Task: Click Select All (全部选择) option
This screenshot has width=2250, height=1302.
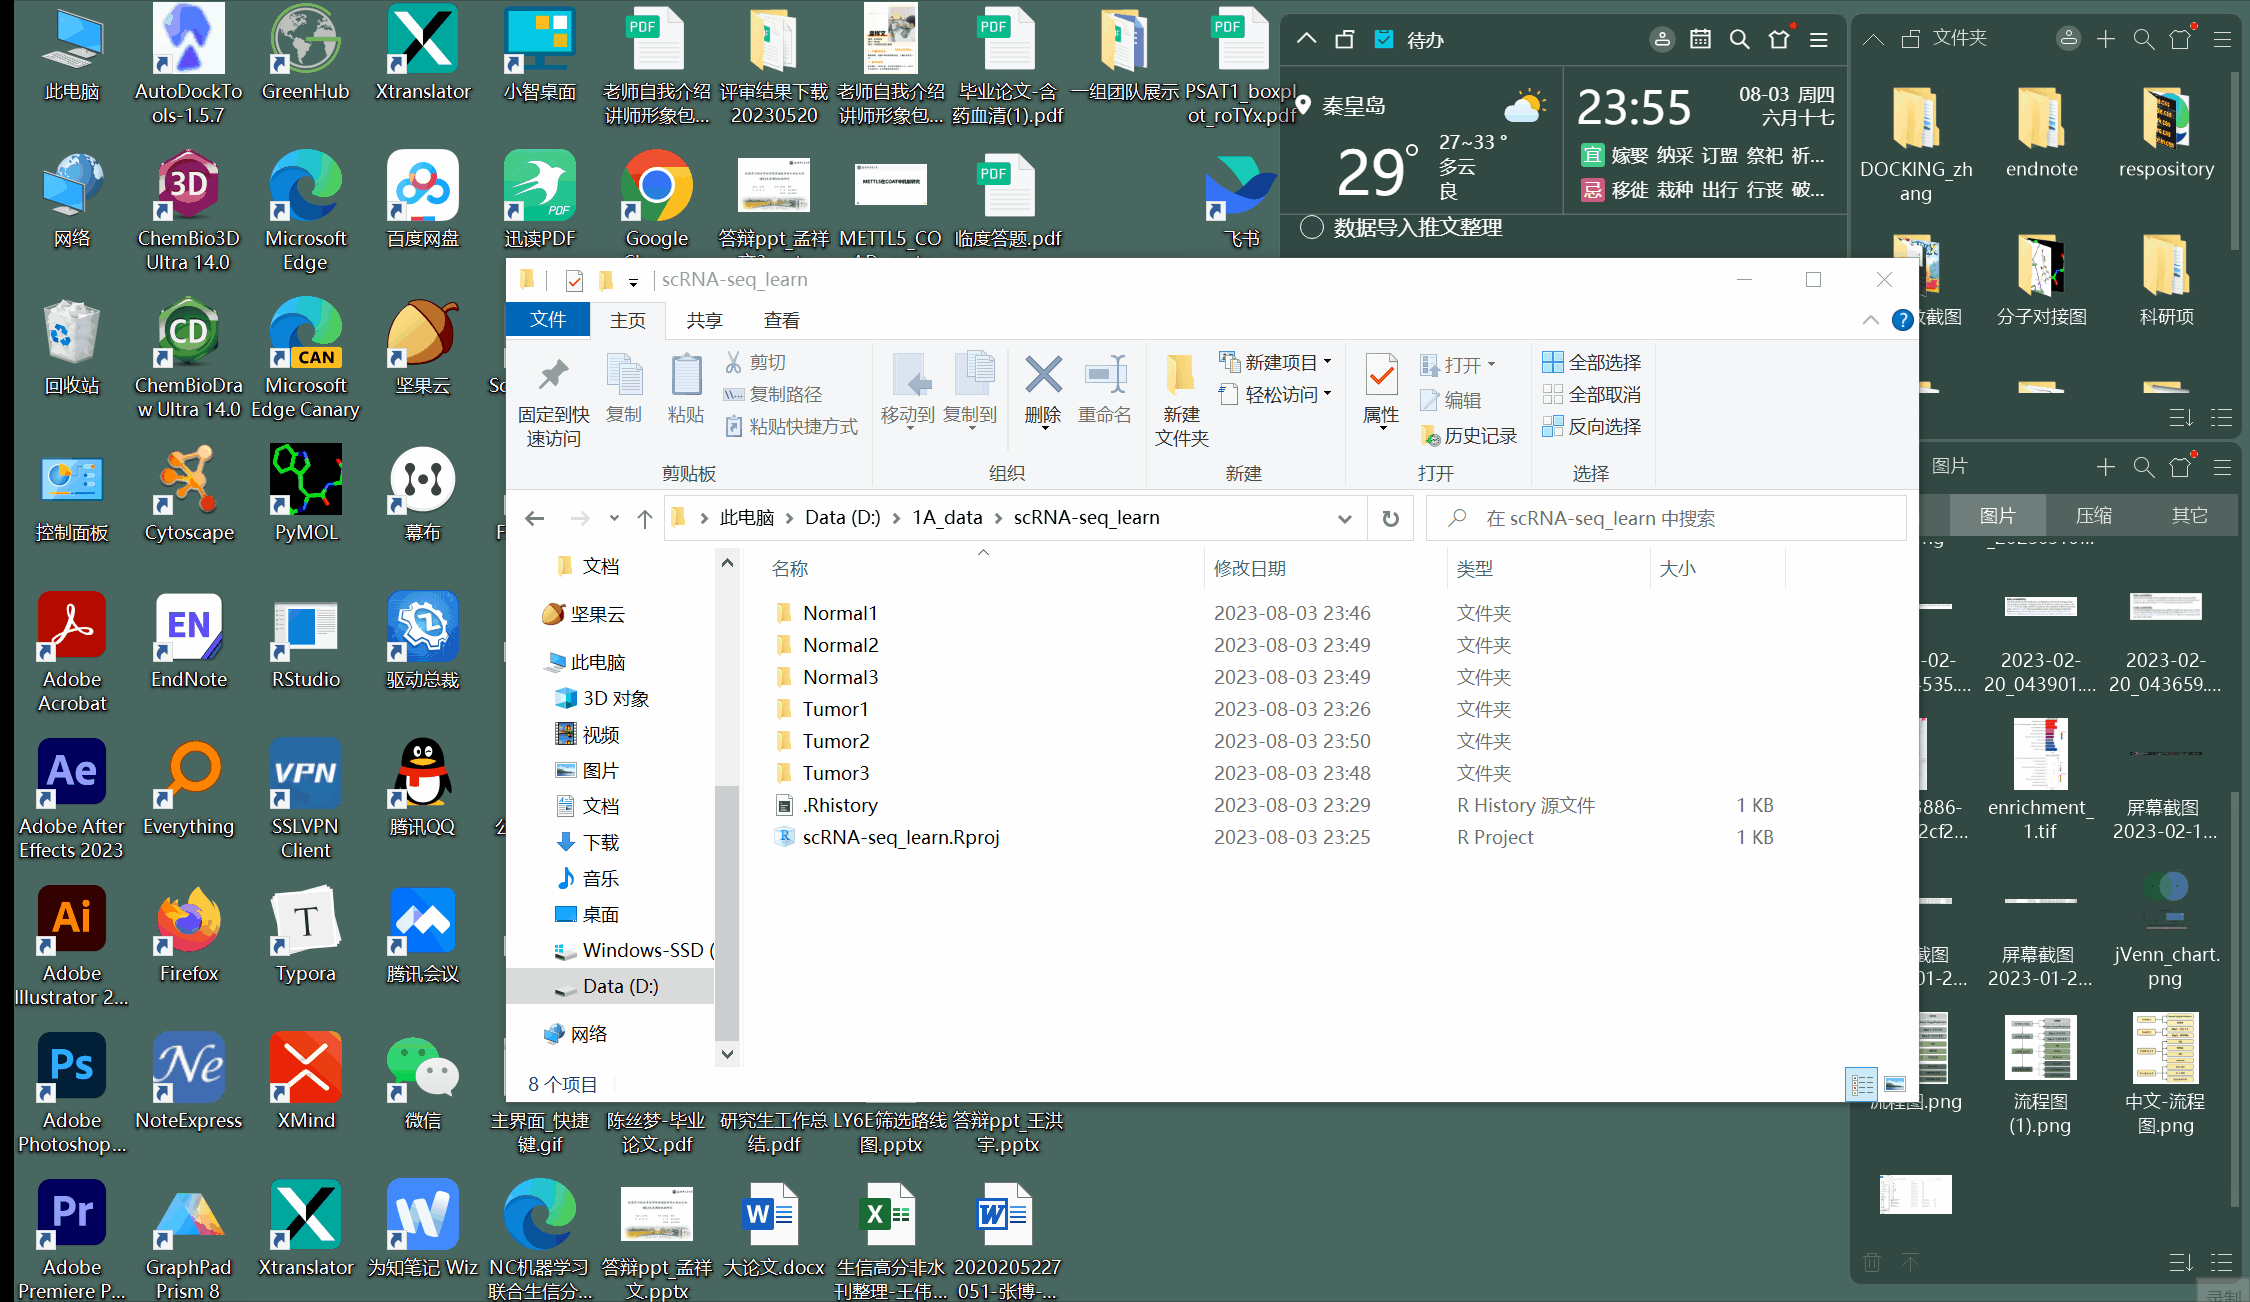Action: (1592, 362)
